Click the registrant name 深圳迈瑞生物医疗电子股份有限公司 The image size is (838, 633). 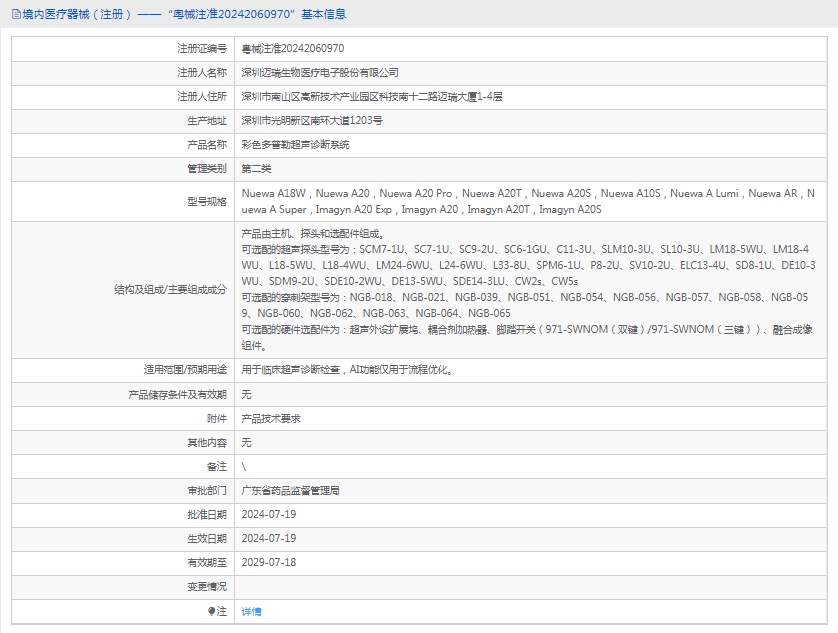pos(320,72)
